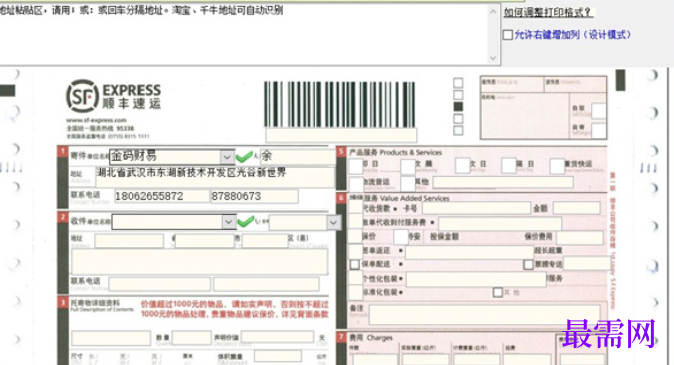Click the 托寄物 contents description field
Image resolution: width=674 pixels, height=365 pixels.
[x=111, y=338]
